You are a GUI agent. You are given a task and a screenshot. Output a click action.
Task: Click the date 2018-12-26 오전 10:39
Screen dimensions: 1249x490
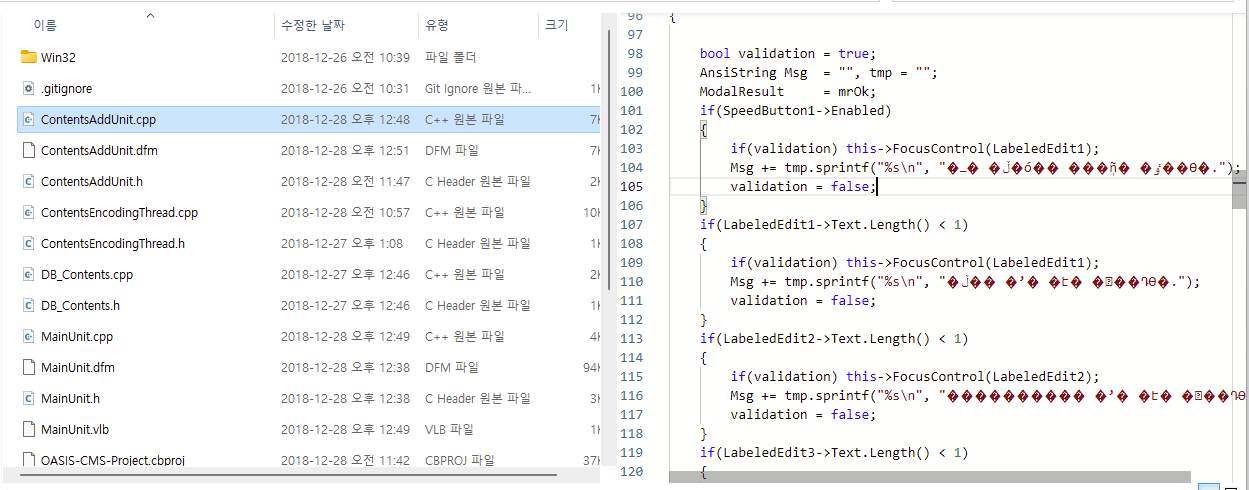(346, 57)
